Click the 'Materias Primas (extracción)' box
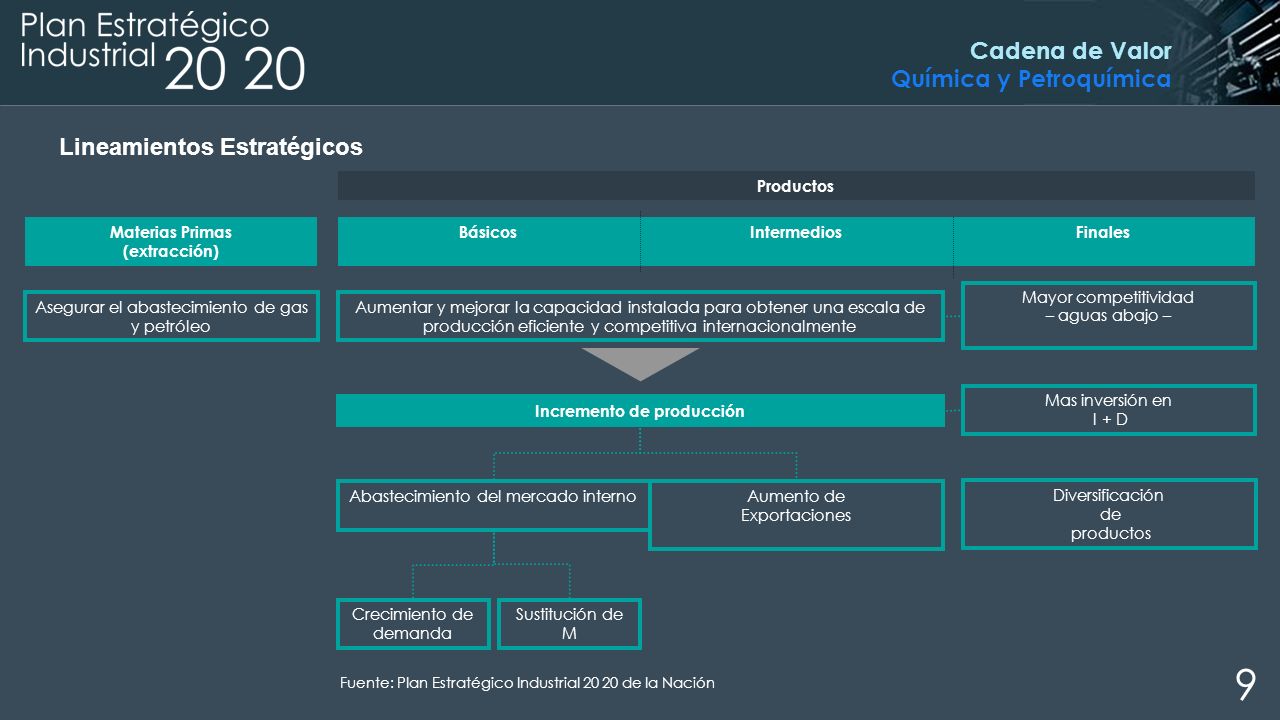1280x720 pixels. point(171,242)
